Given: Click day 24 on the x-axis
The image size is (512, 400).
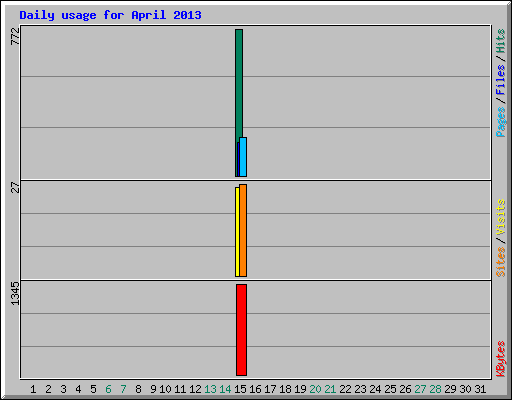Looking at the screenshot, I should [x=375, y=389].
